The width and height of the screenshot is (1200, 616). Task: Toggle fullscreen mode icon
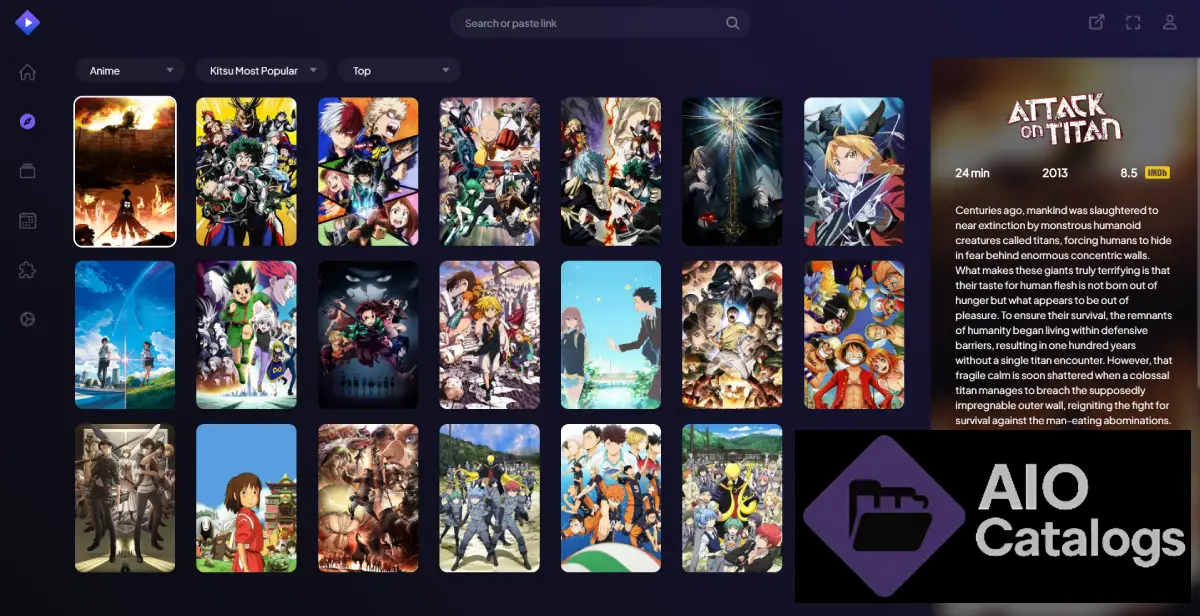pos(1133,22)
